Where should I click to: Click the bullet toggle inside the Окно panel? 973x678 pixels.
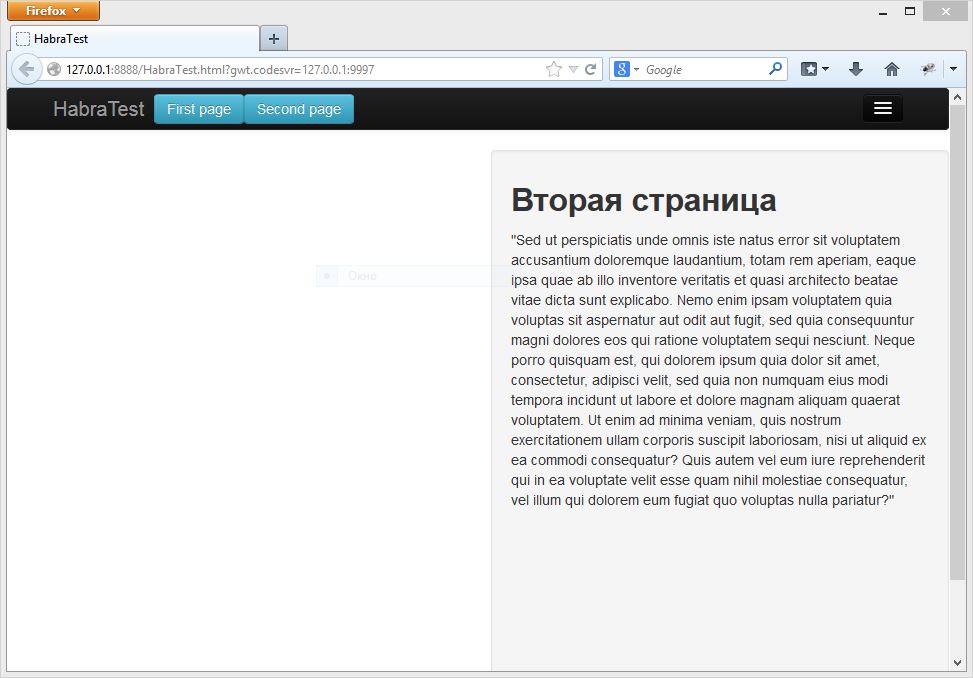(x=326, y=275)
